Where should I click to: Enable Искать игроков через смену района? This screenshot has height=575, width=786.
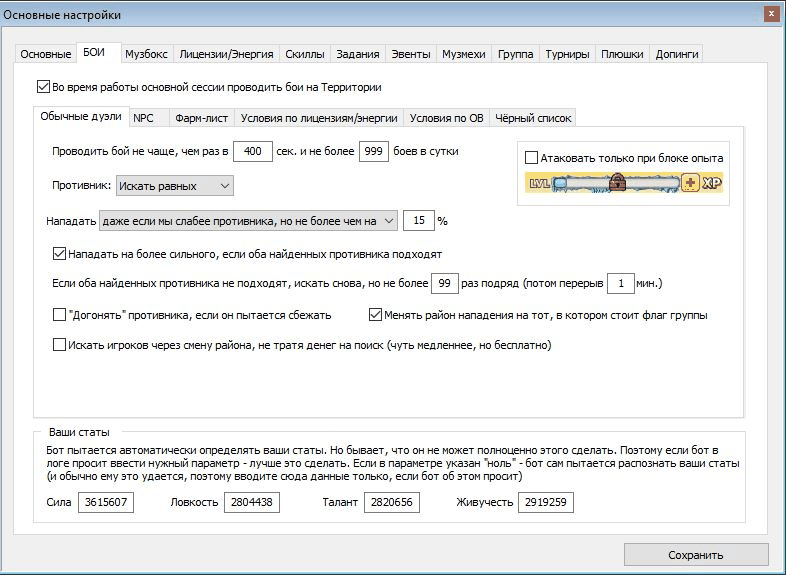coord(59,344)
